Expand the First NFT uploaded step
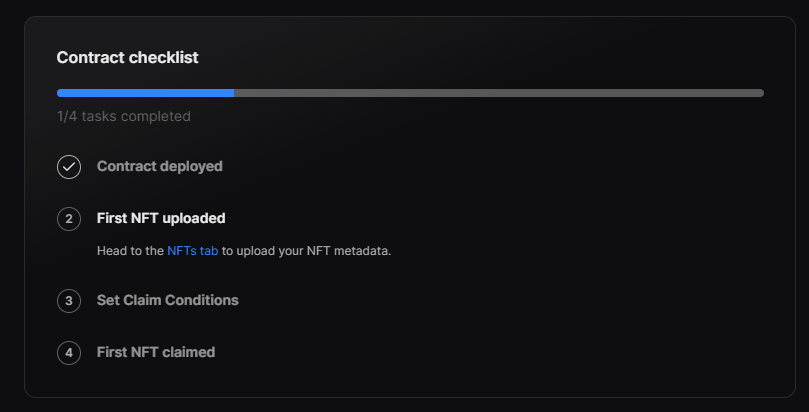 [160, 218]
